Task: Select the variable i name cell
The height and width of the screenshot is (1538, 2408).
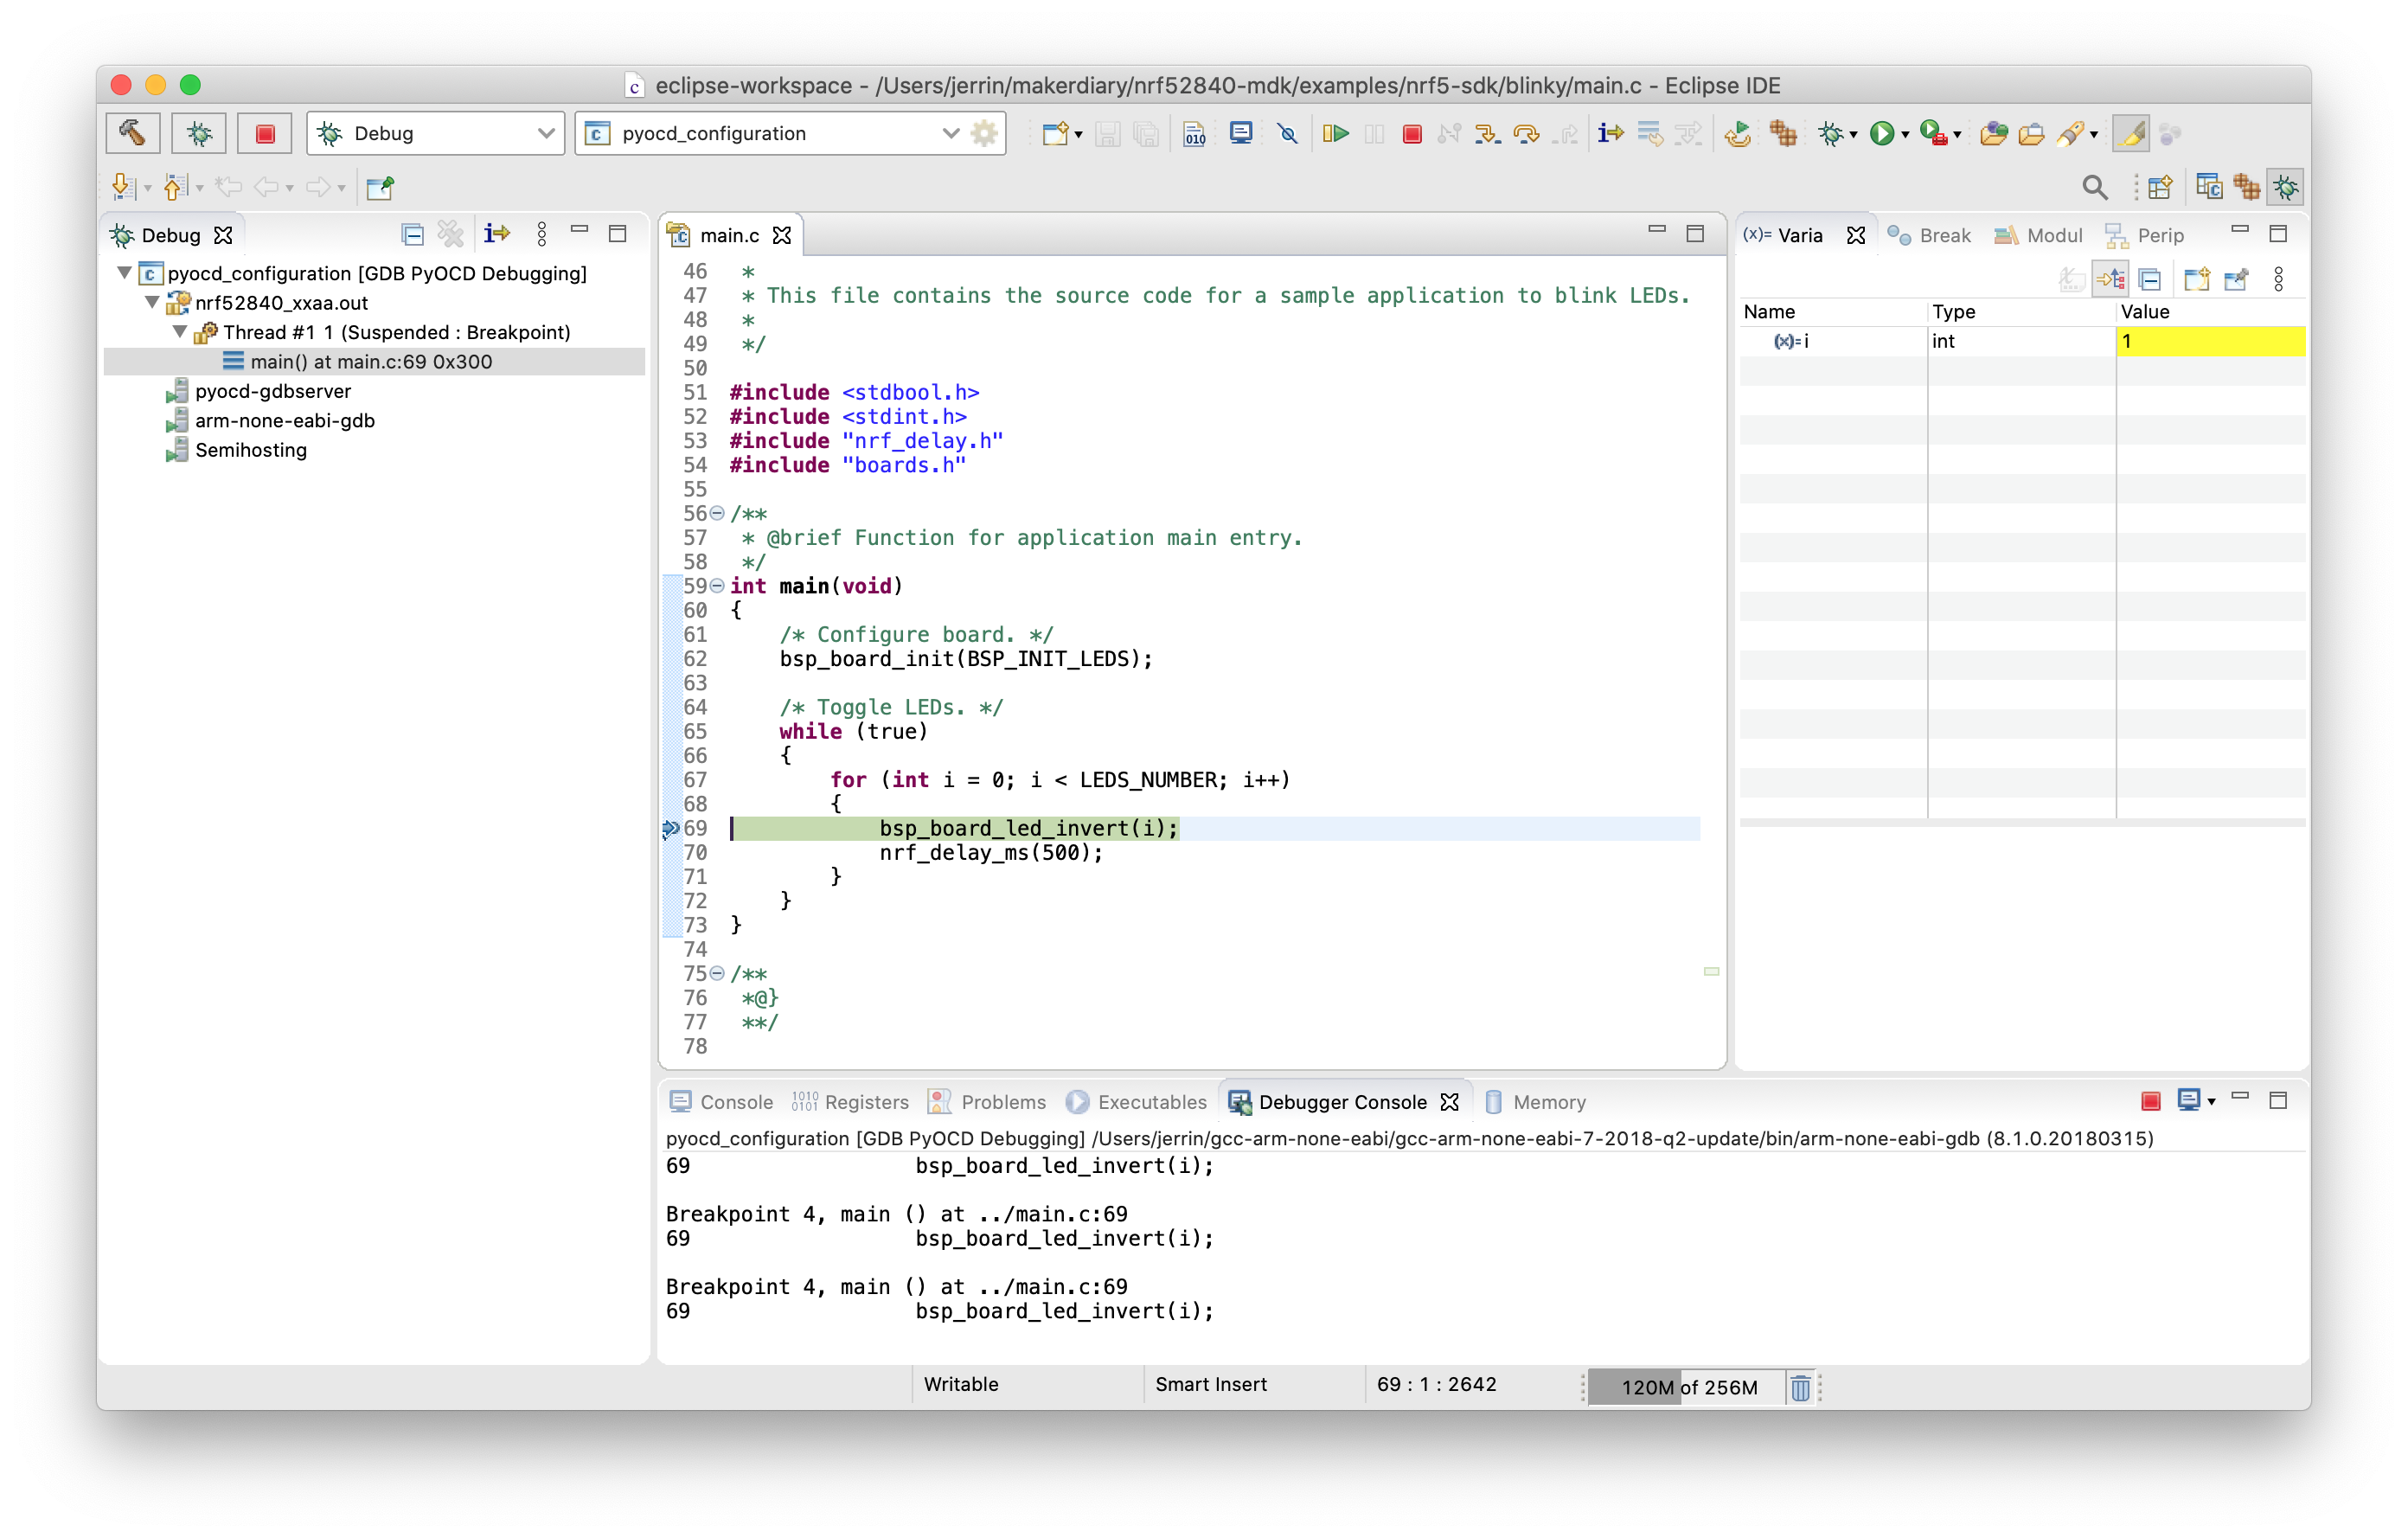Action: [1832, 341]
